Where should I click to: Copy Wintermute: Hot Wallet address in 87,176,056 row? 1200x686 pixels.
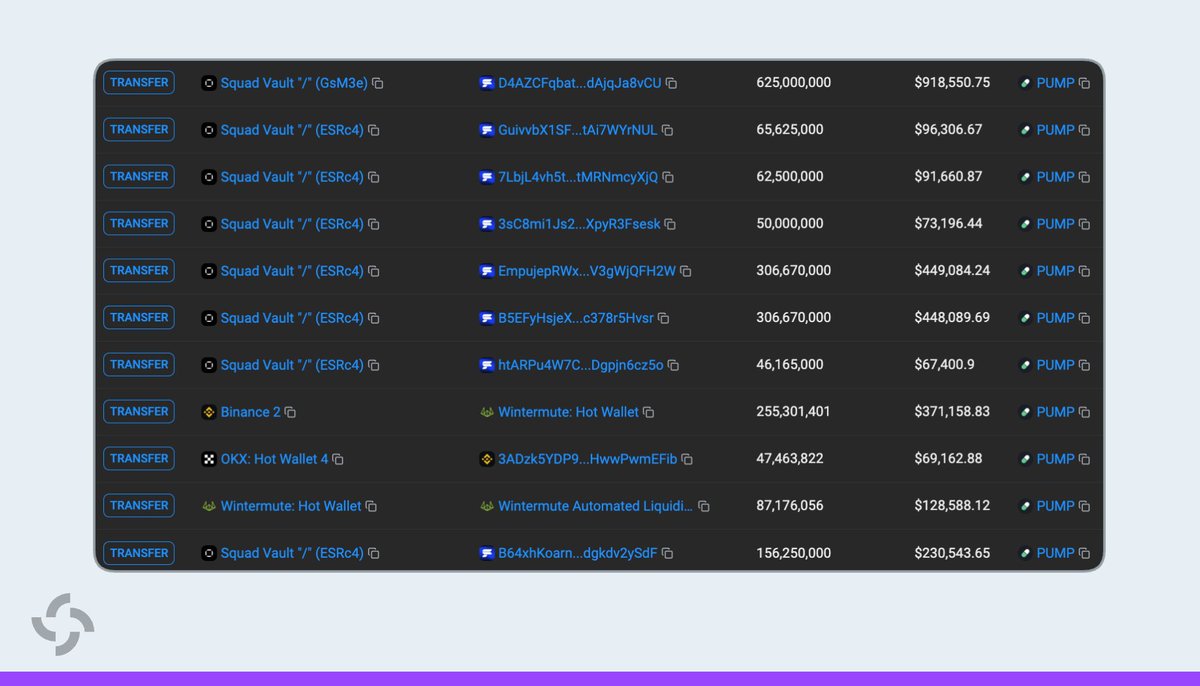click(371, 506)
